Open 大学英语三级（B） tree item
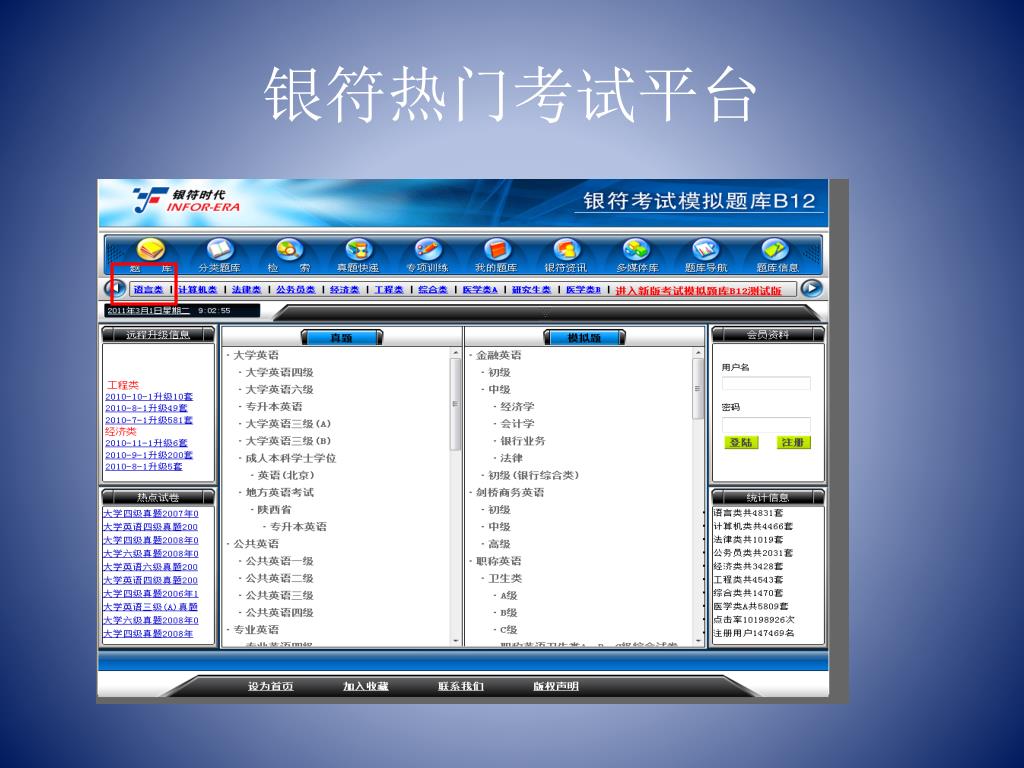Image resolution: width=1024 pixels, height=768 pixels. (288, 441)
